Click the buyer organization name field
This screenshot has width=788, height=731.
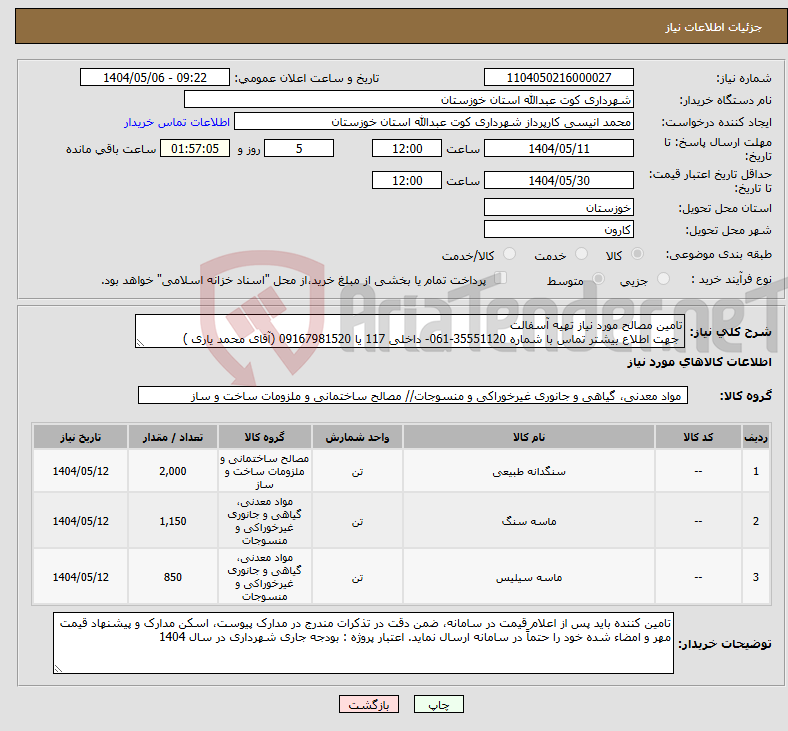click(x=409, y=99)
